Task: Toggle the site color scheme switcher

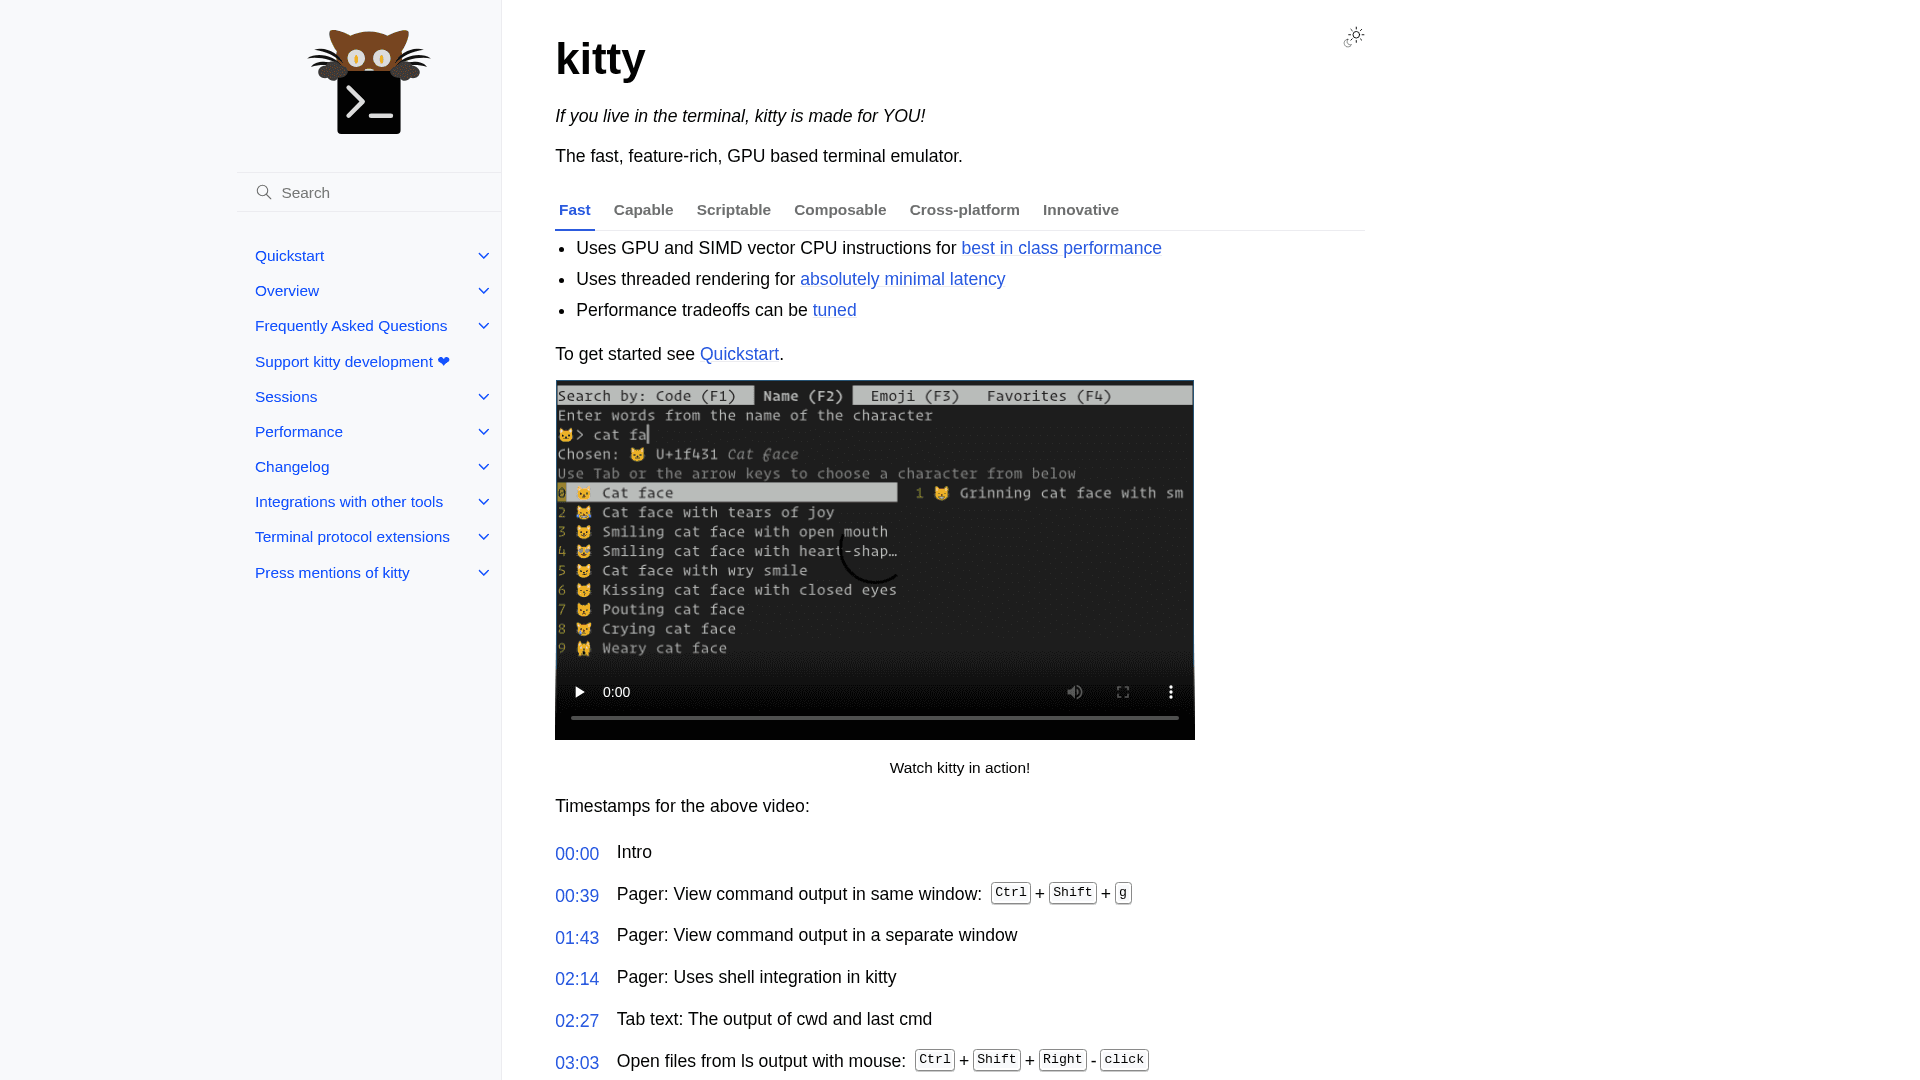Action: (x=1354, y=36)
